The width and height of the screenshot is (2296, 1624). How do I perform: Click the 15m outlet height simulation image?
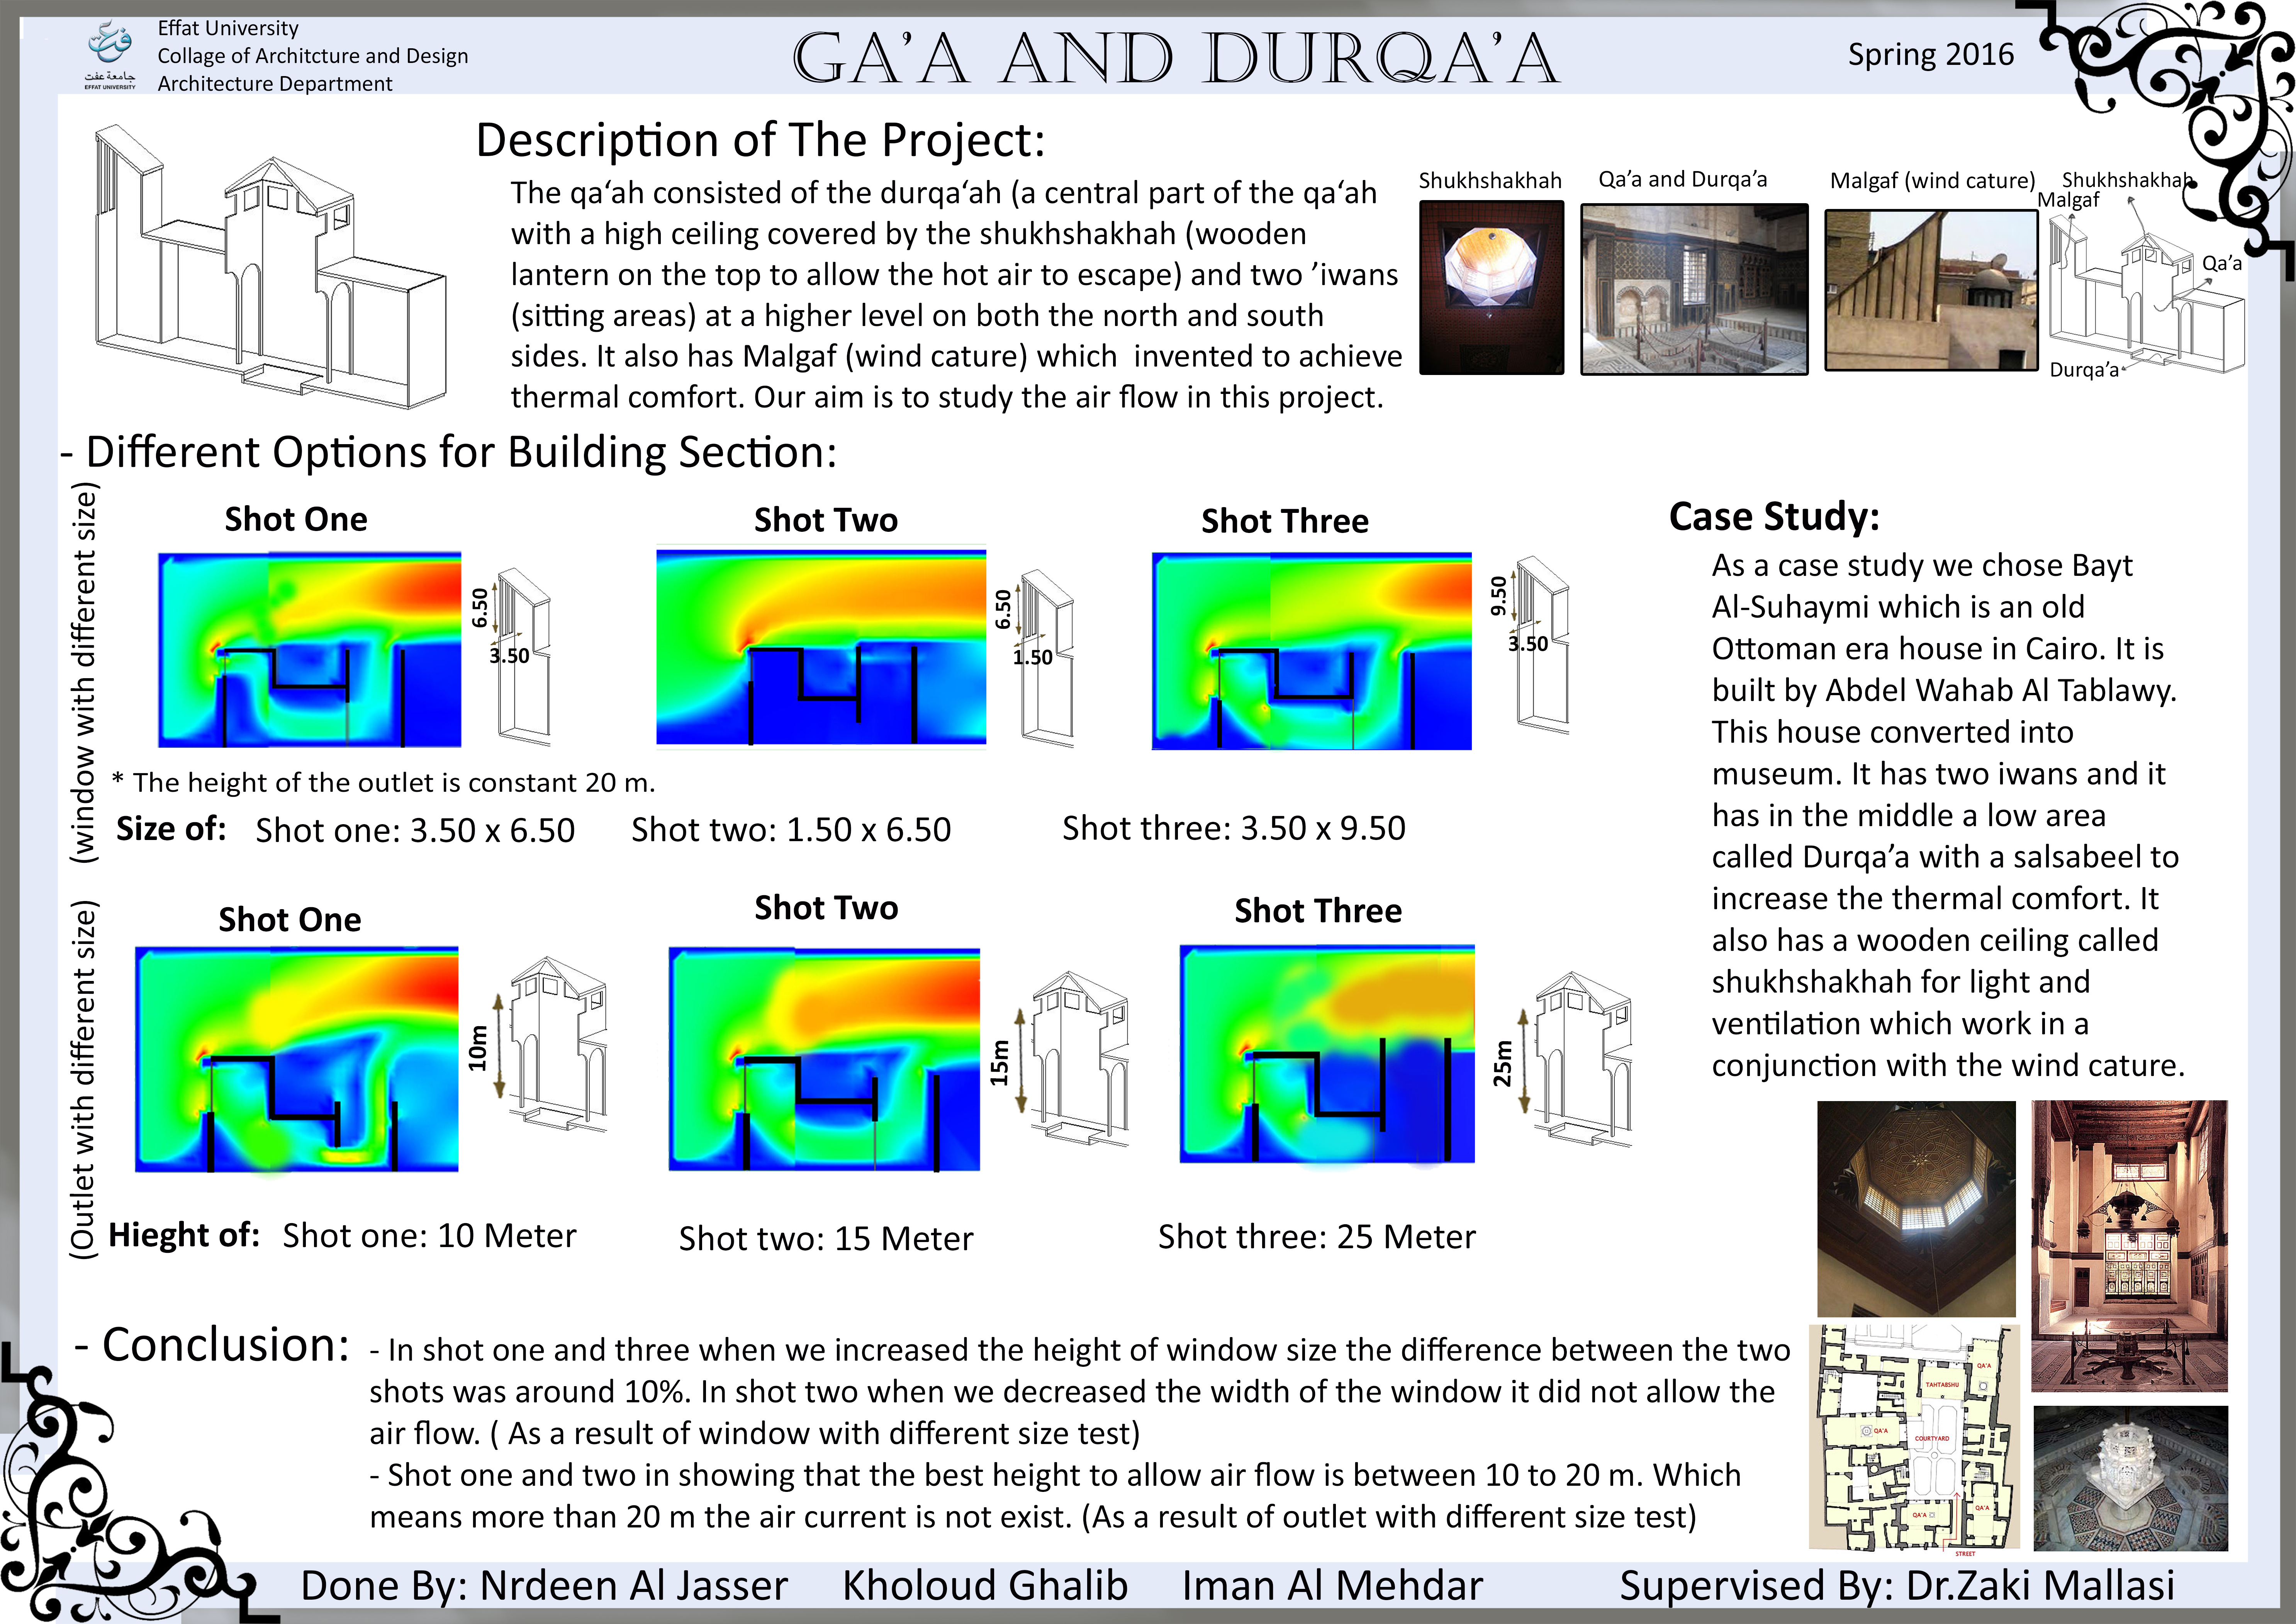(824, 1059)
